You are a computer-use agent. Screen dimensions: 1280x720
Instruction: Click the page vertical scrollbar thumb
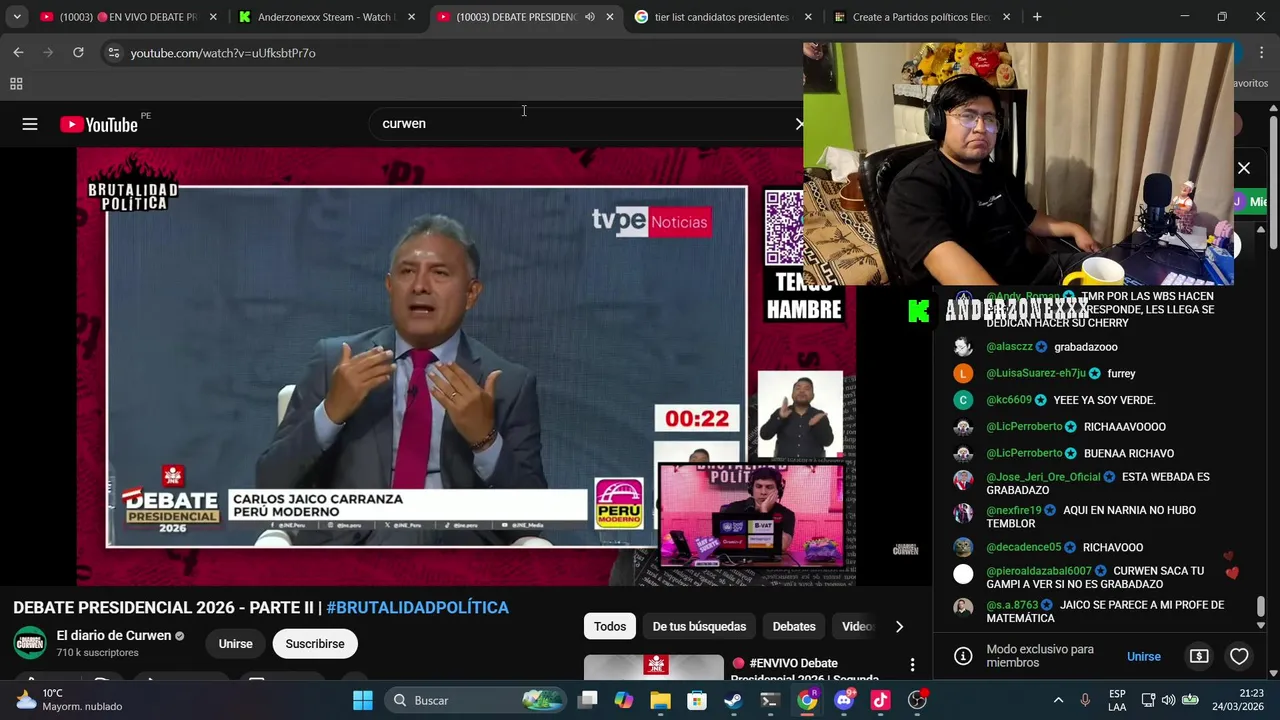pos(1273,180)
